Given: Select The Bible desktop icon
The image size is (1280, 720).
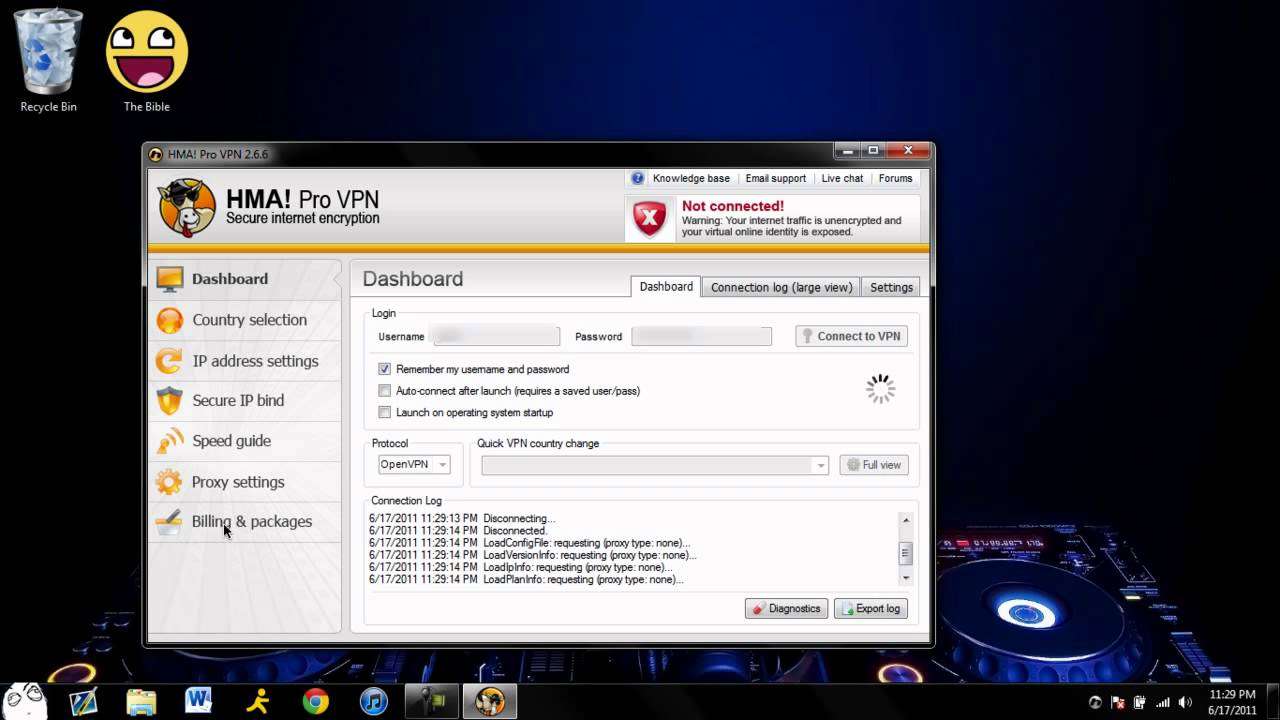Looking at the screenshot, I should click(147, 62).
